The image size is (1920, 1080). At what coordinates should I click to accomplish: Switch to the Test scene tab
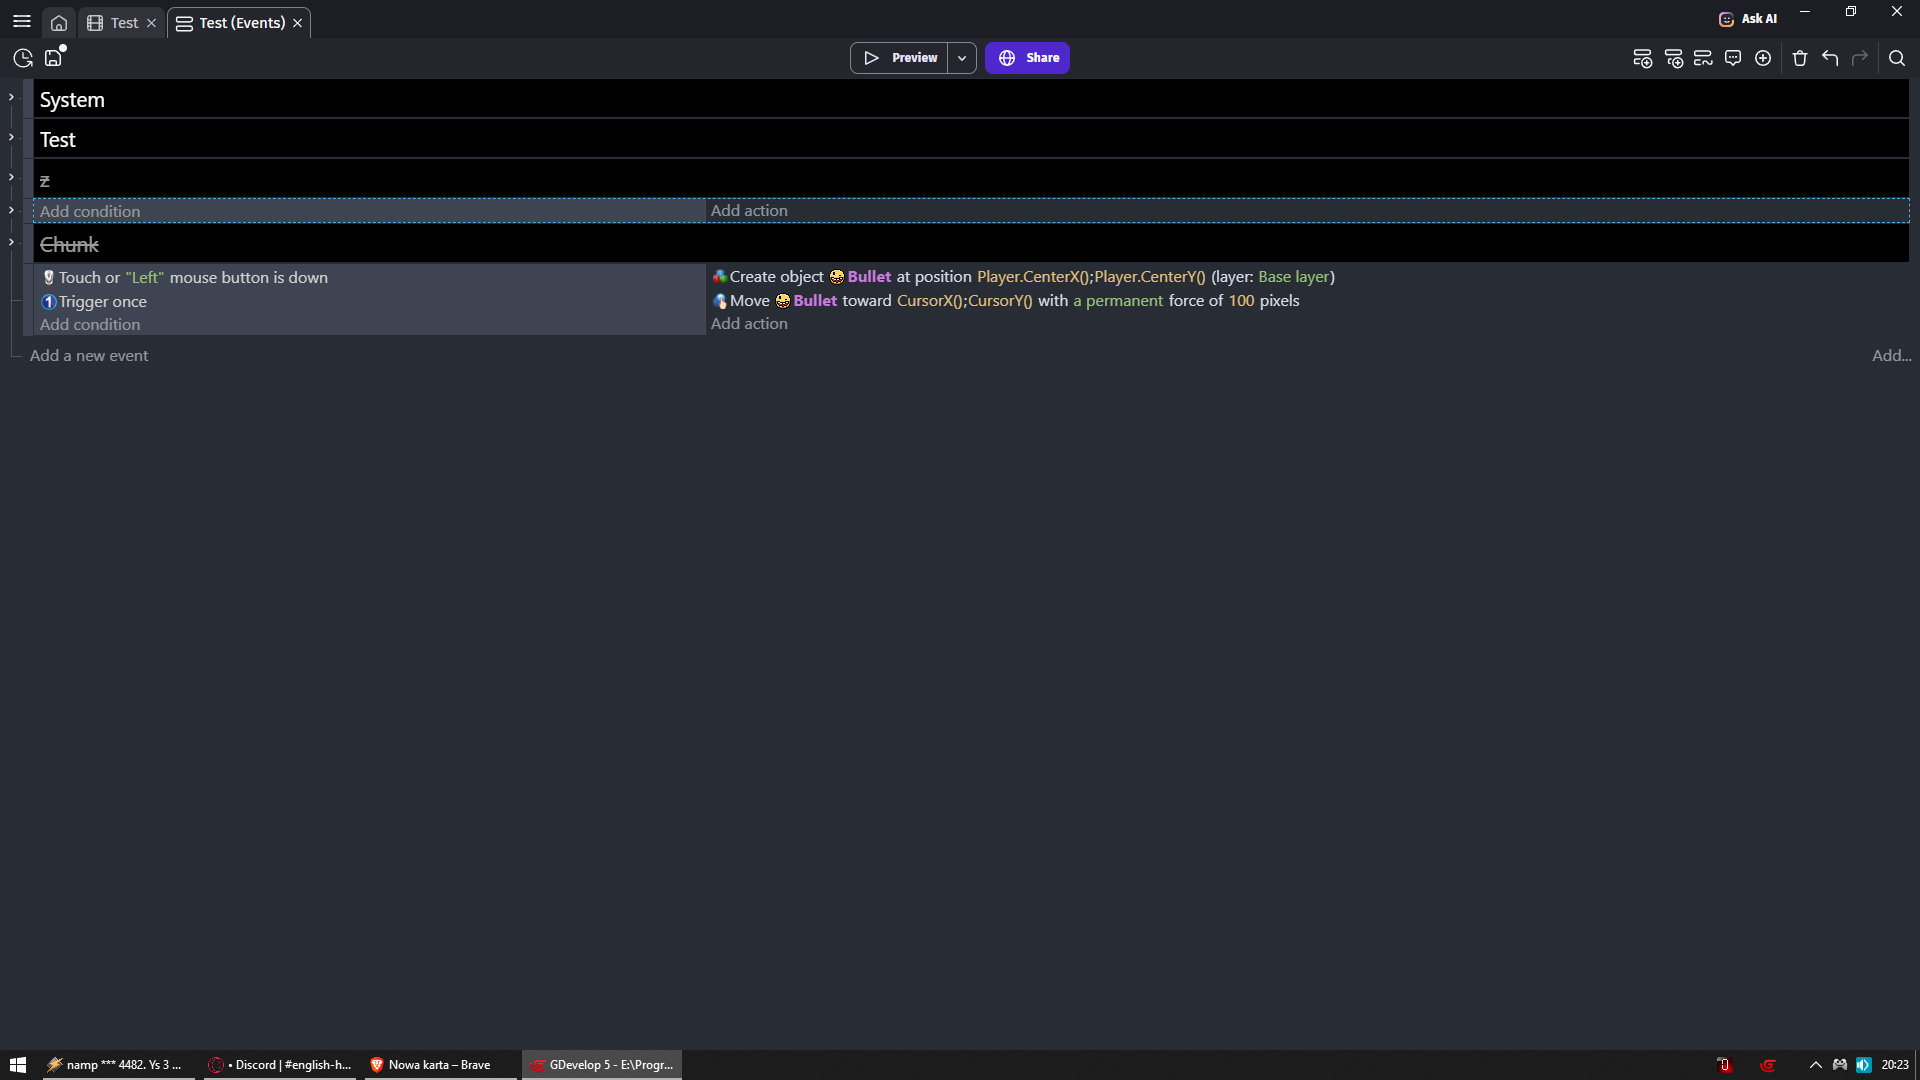click(124, 23)
